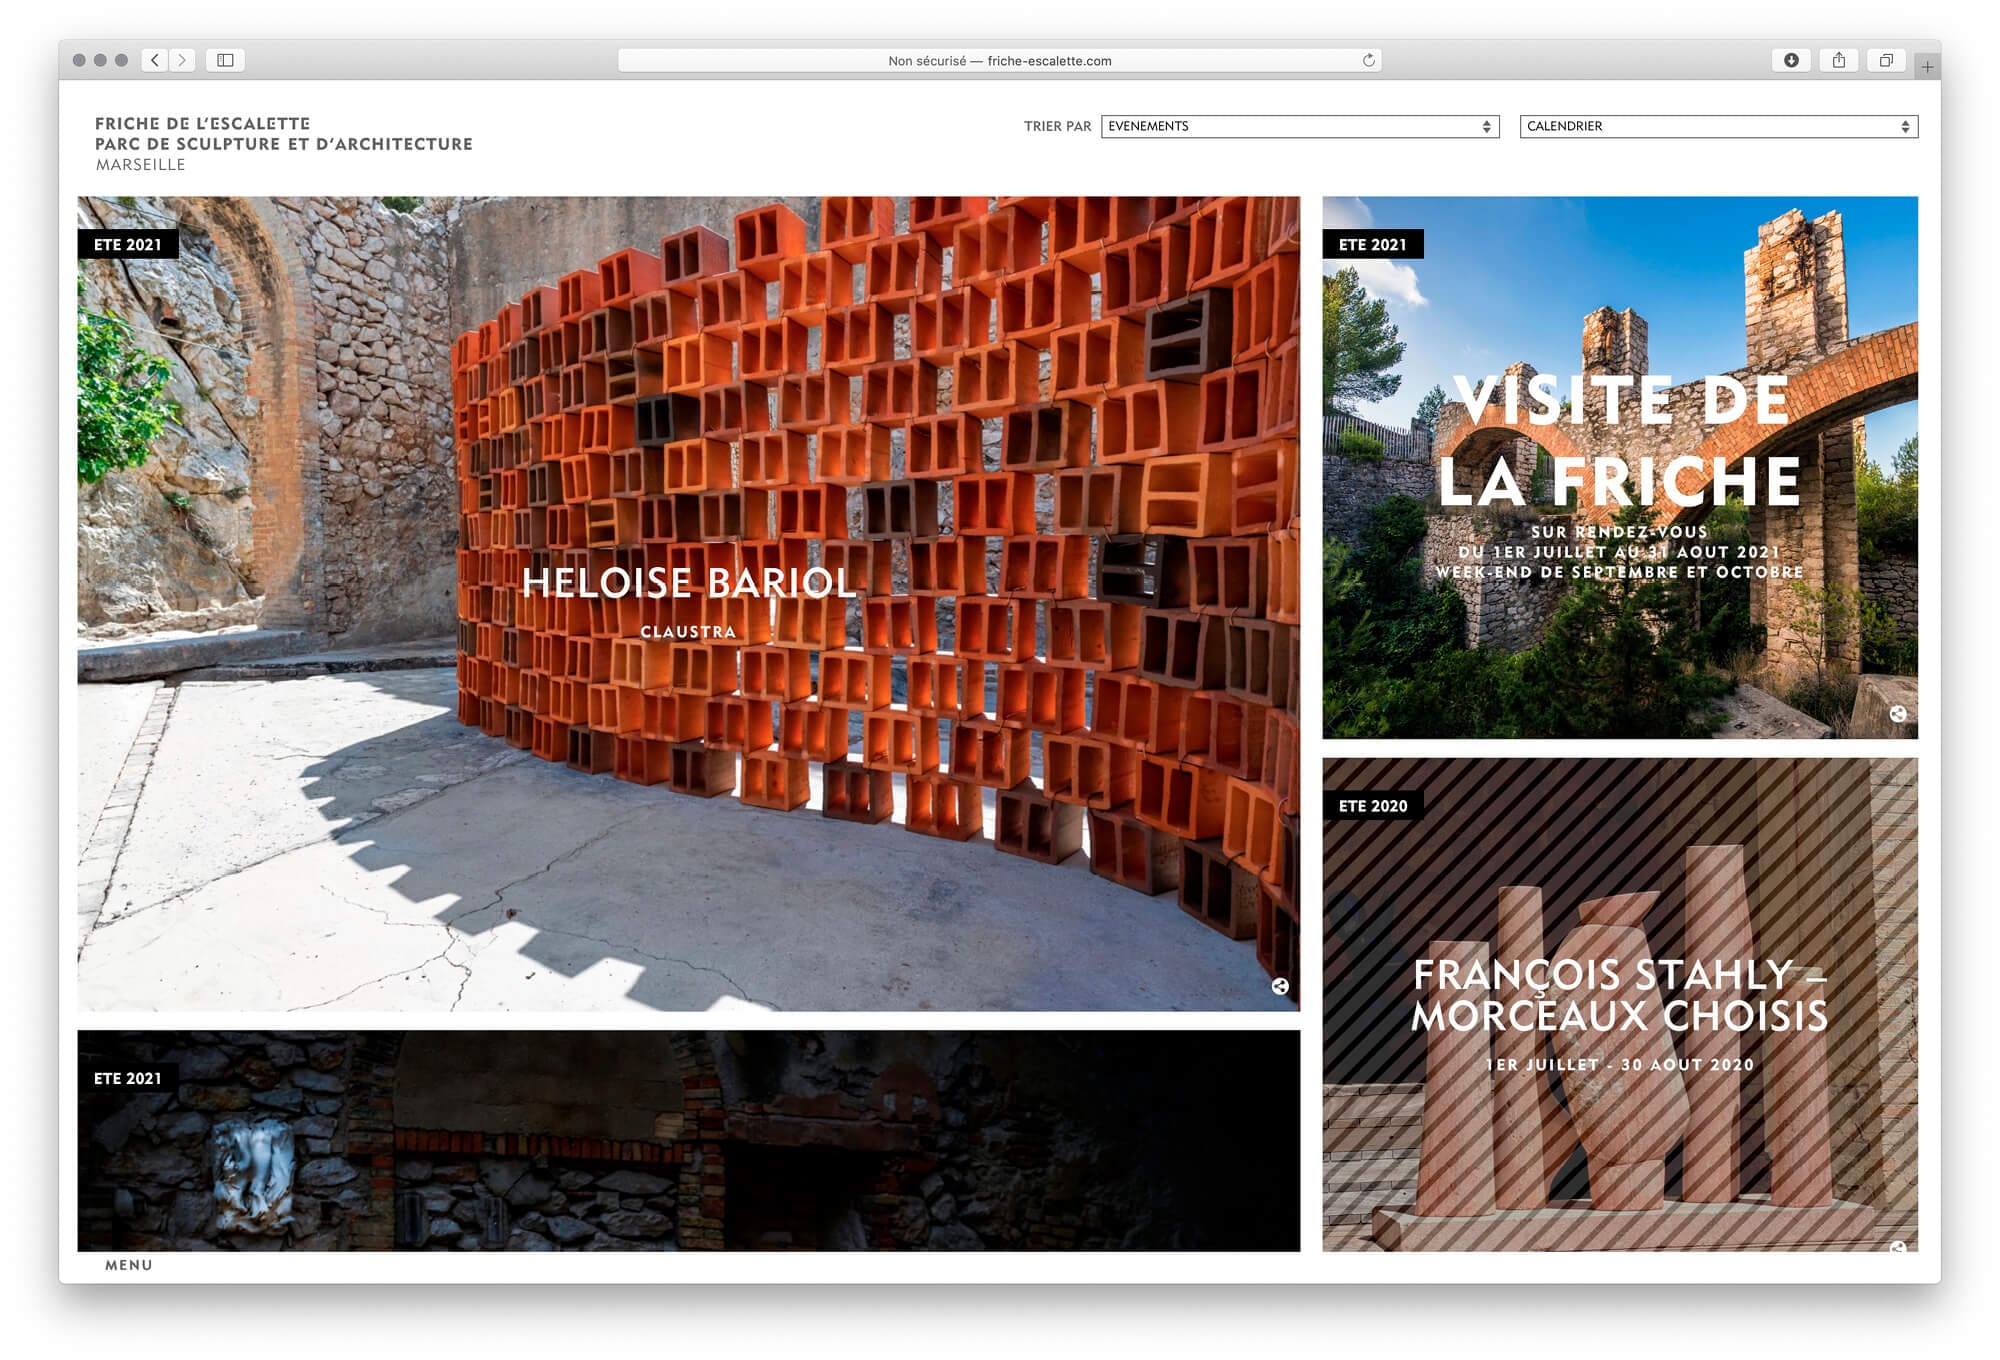
Task: Open the Safari share button
Action: coord(1838,60)
